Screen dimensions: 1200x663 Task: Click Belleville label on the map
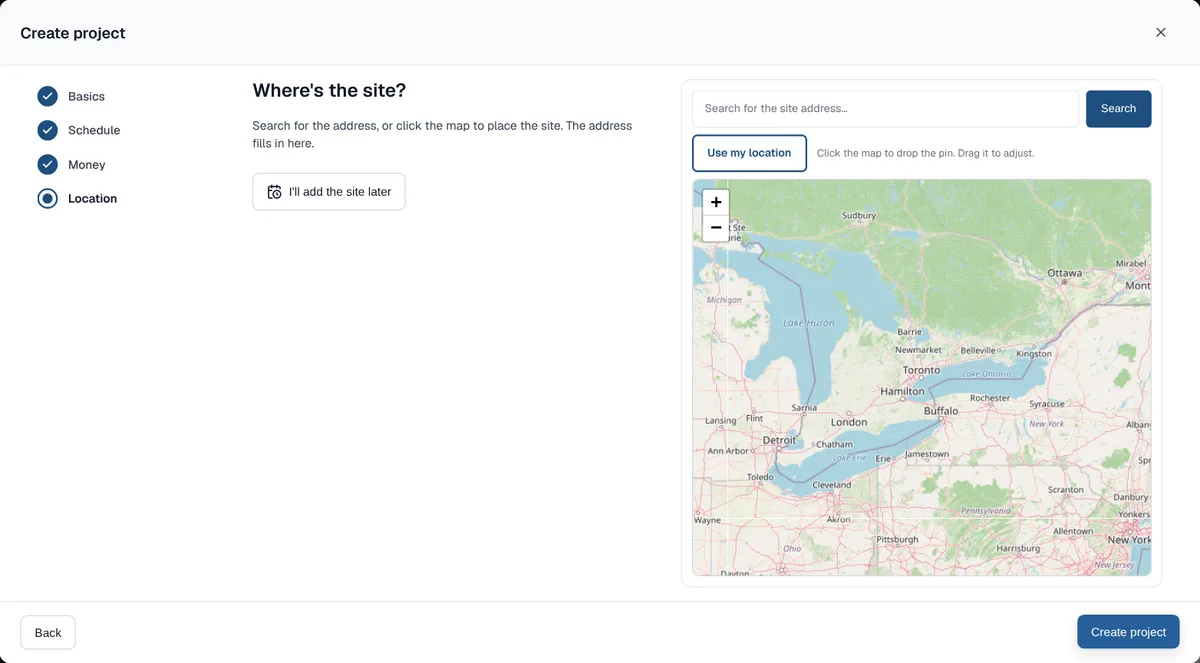click(x=978, y=351)
